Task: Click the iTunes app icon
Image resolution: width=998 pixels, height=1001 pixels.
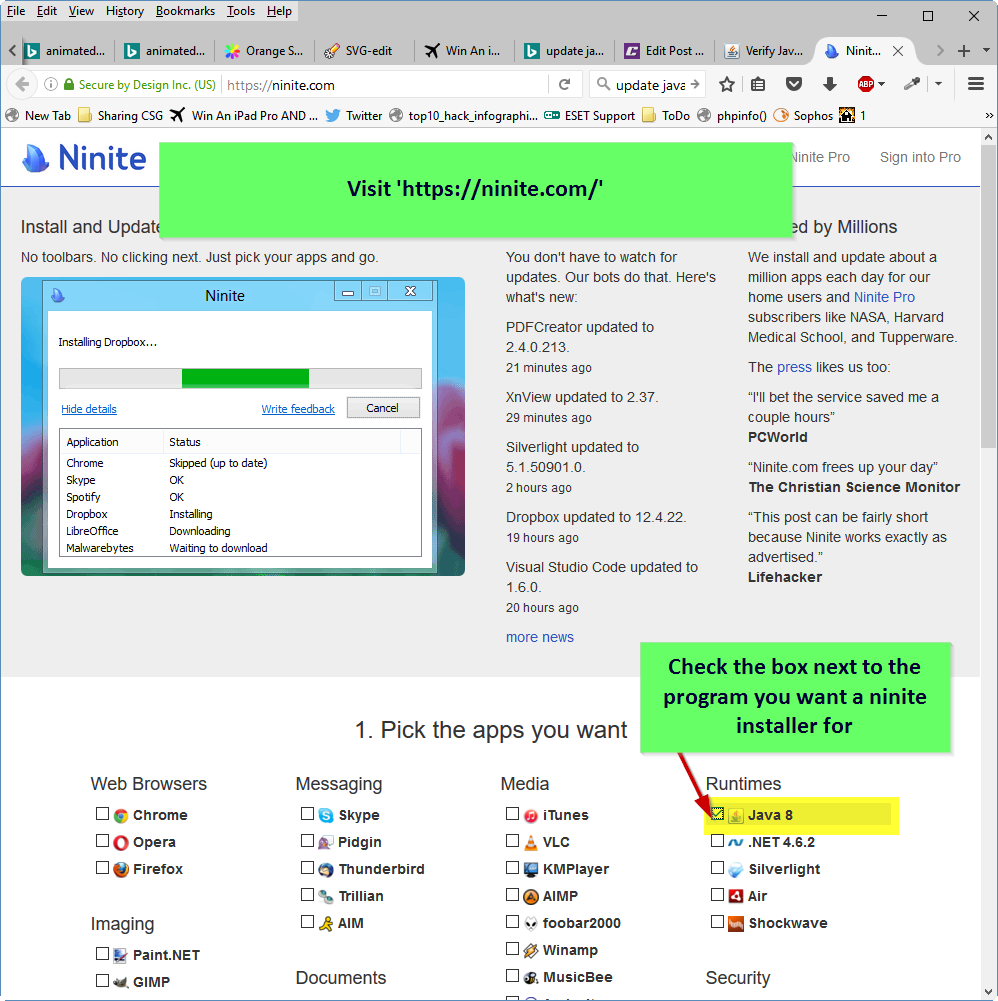Action: (x=531, y=816)
